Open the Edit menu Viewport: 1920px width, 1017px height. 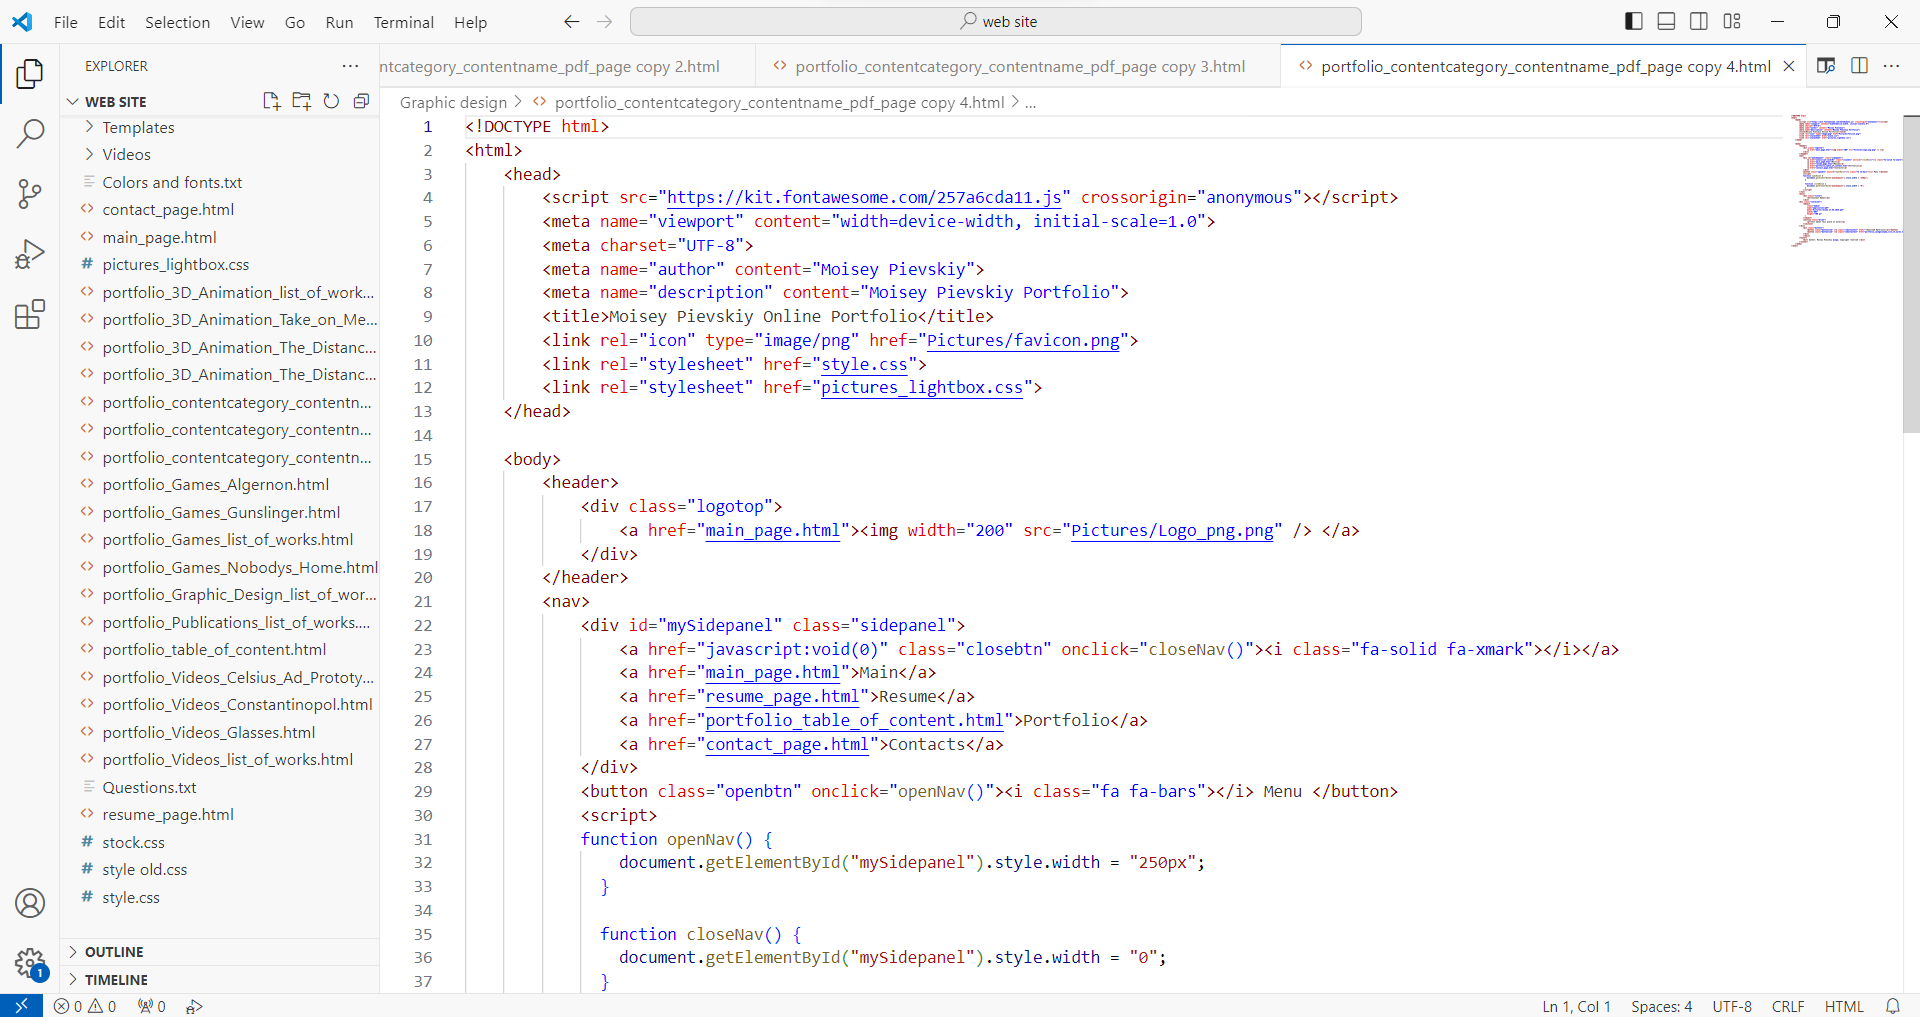pos(111,22)
